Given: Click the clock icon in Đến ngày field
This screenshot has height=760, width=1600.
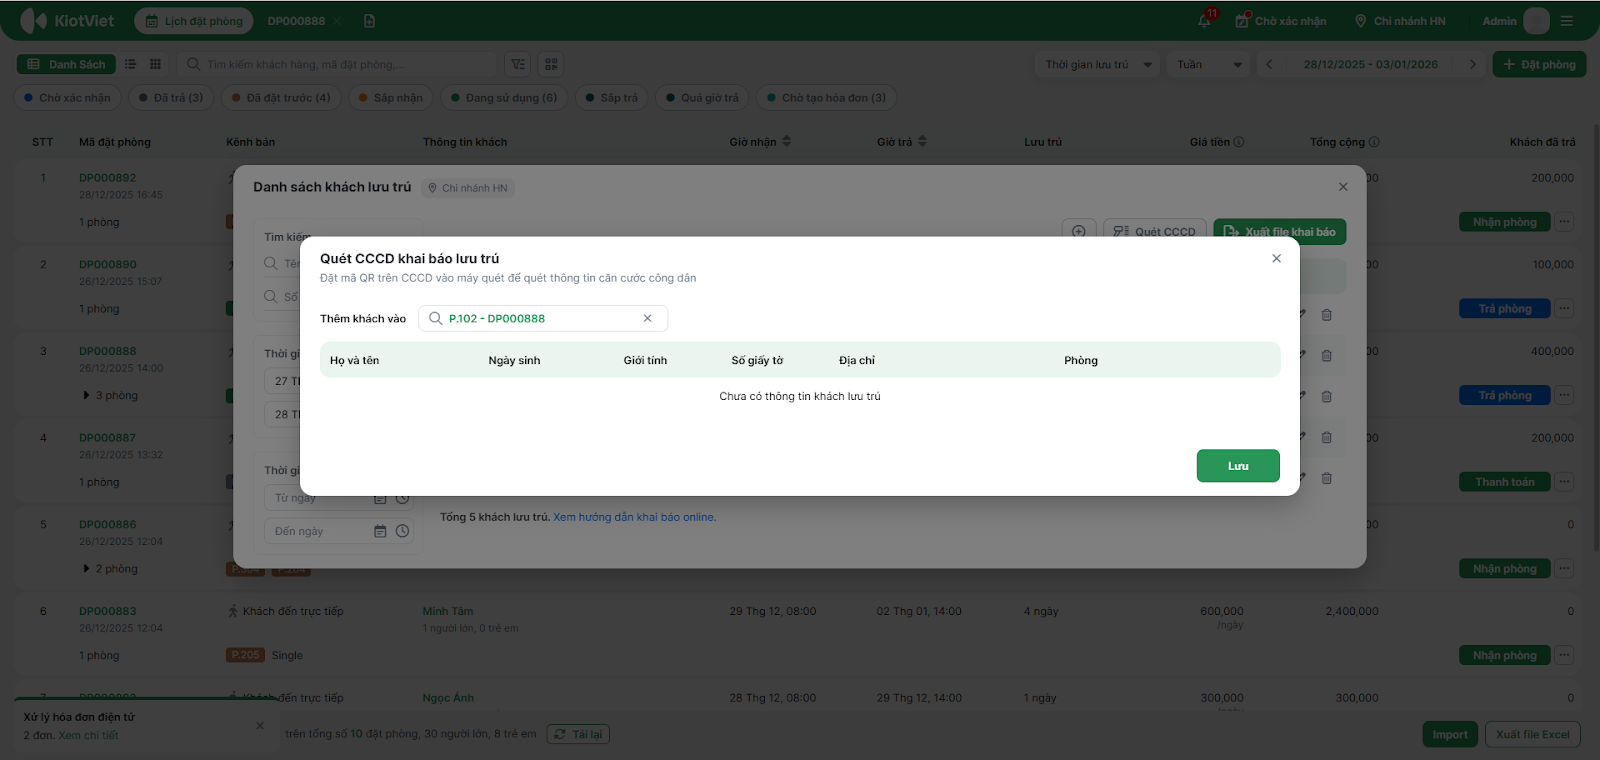Looking at the screenshot, I should [402, 531].
